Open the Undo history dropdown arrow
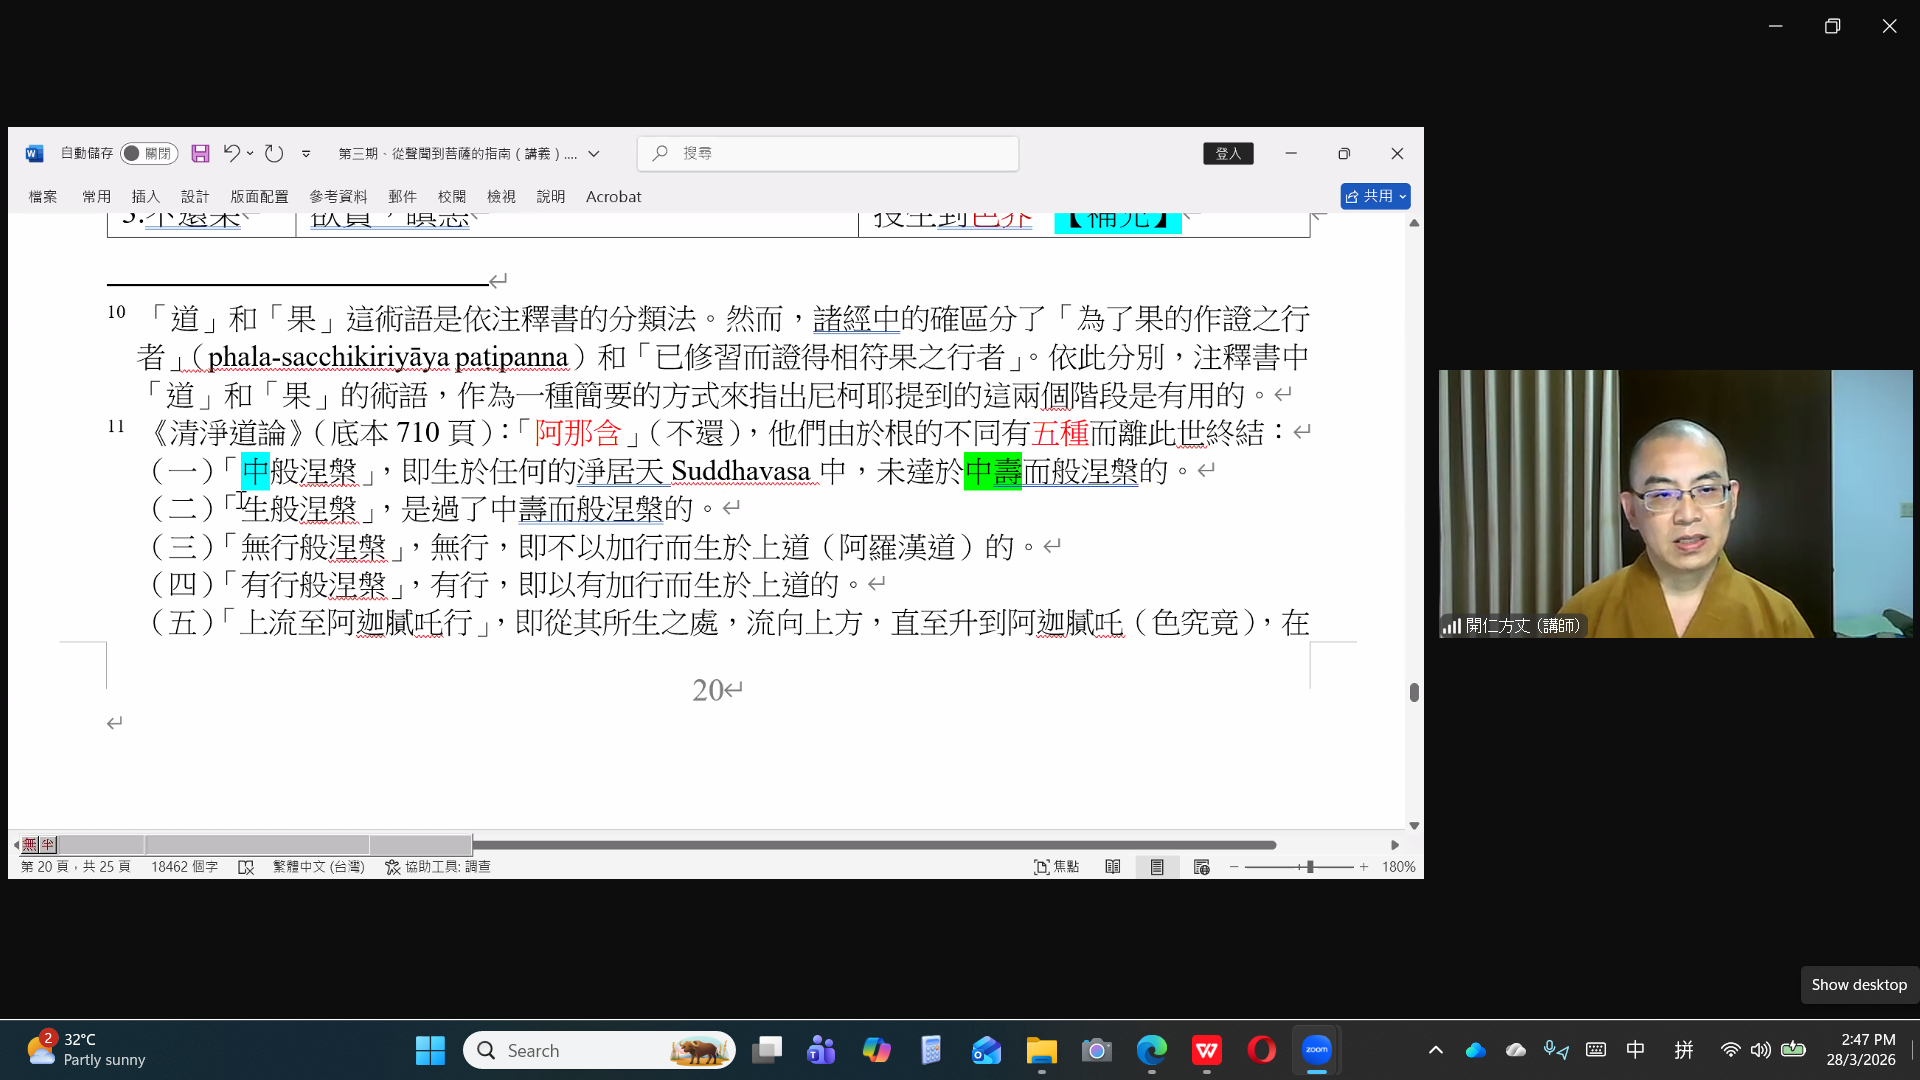The image size is (1920, 1080). pyautogui.click(x=250, y=153)
